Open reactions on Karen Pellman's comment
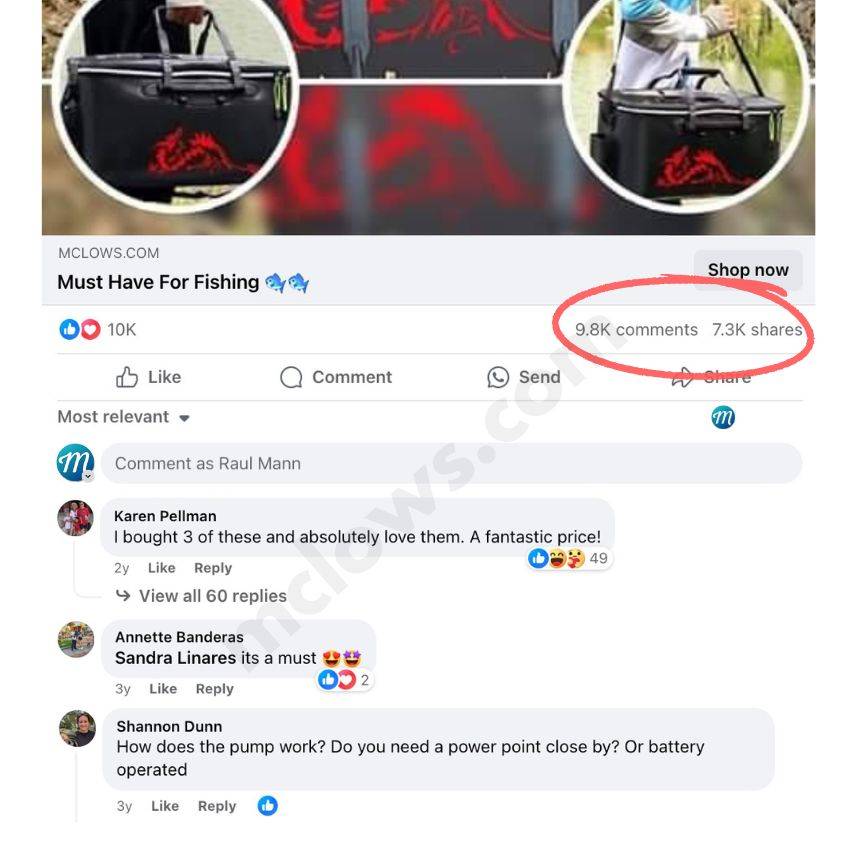 pyautogui.click(x=570, y=558)
